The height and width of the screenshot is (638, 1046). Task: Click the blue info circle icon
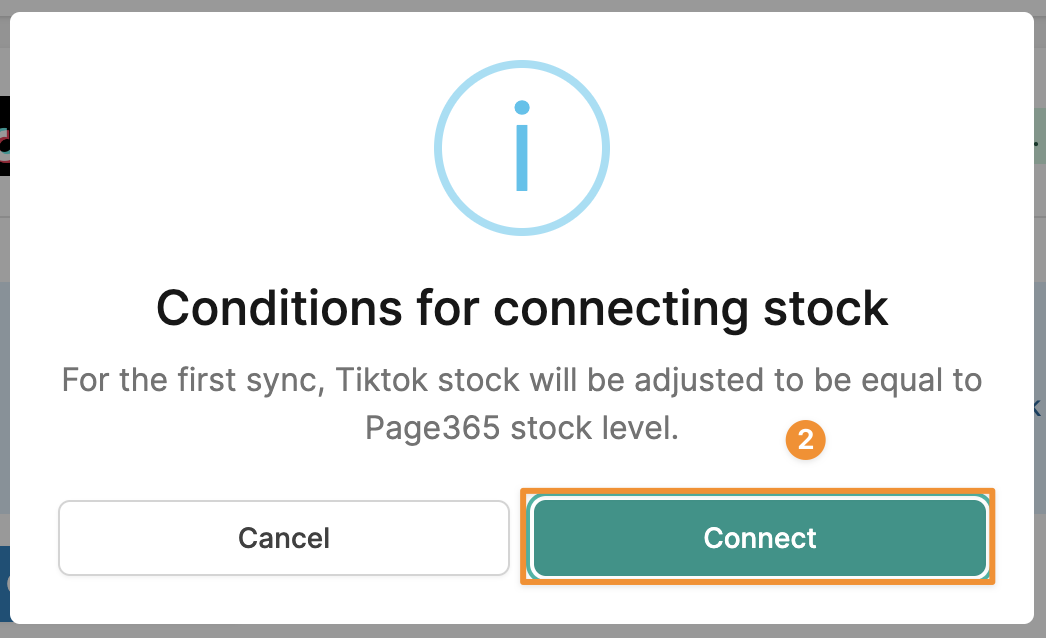pos(522,147)
